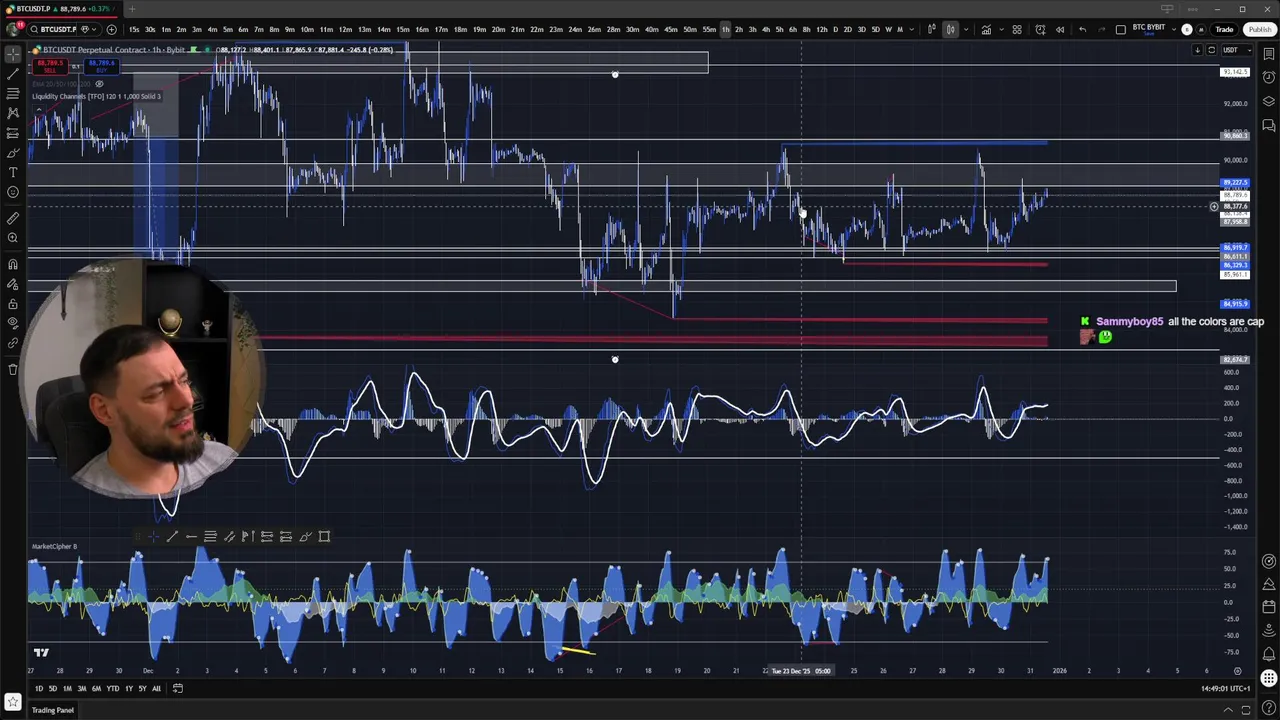Open the brush drawing tool in left toolbar

click(x=13, y=153)
